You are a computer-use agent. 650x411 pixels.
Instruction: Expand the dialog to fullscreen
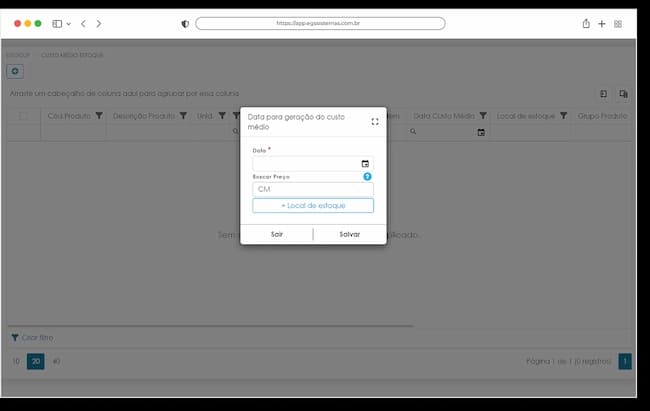pos(375,122)
